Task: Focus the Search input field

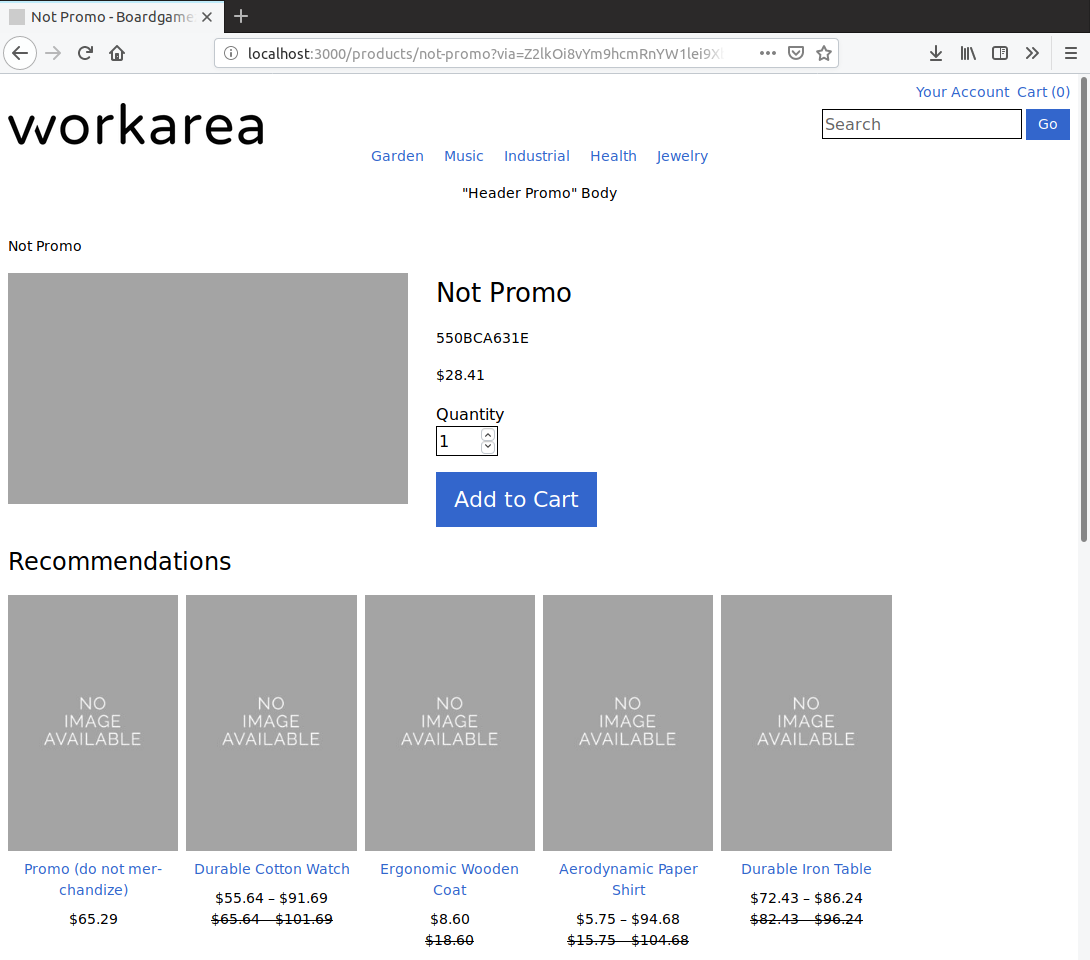Action: coord(921,124)
